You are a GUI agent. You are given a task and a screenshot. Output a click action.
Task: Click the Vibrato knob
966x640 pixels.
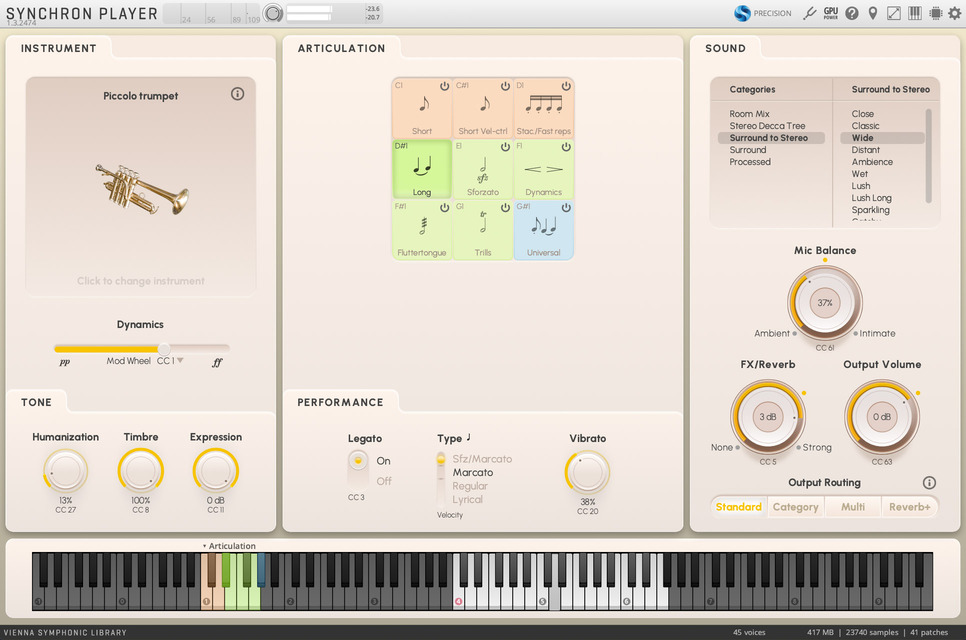point(587,472)
